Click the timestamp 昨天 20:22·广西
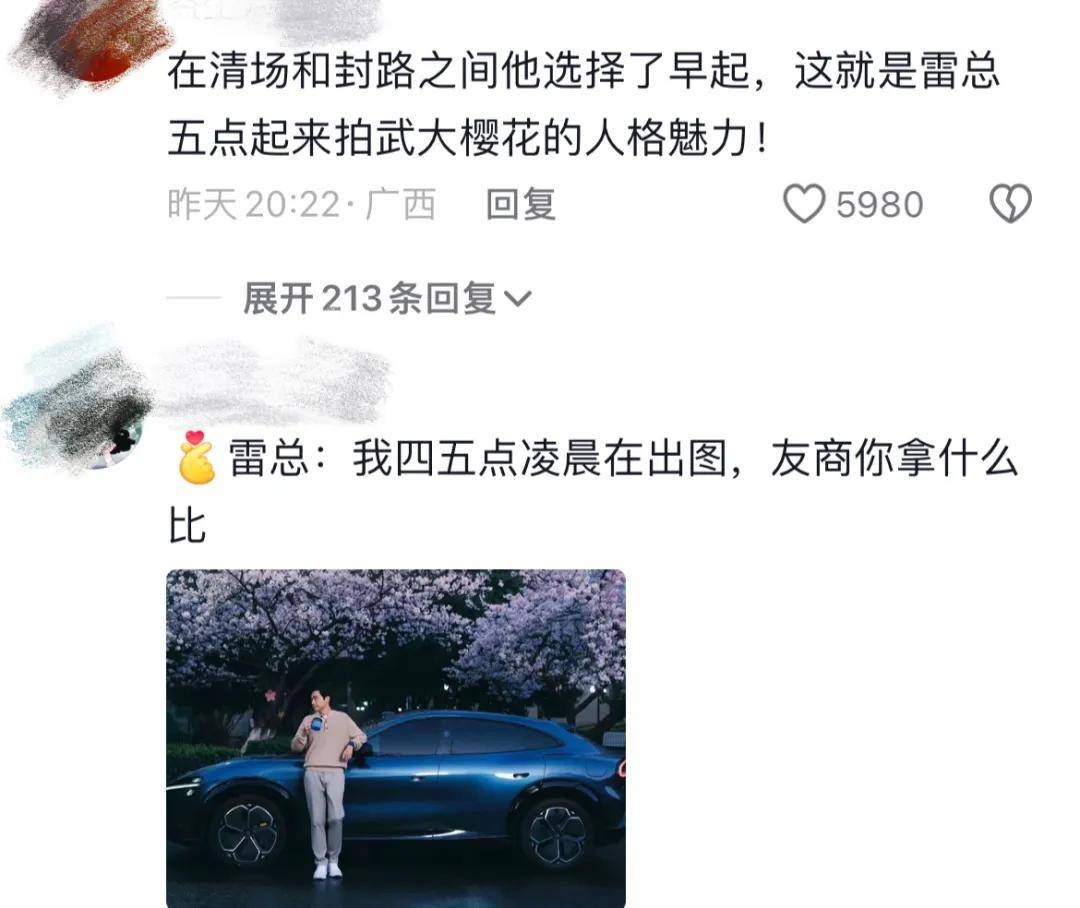1080x908 pixels. point(302,205)
